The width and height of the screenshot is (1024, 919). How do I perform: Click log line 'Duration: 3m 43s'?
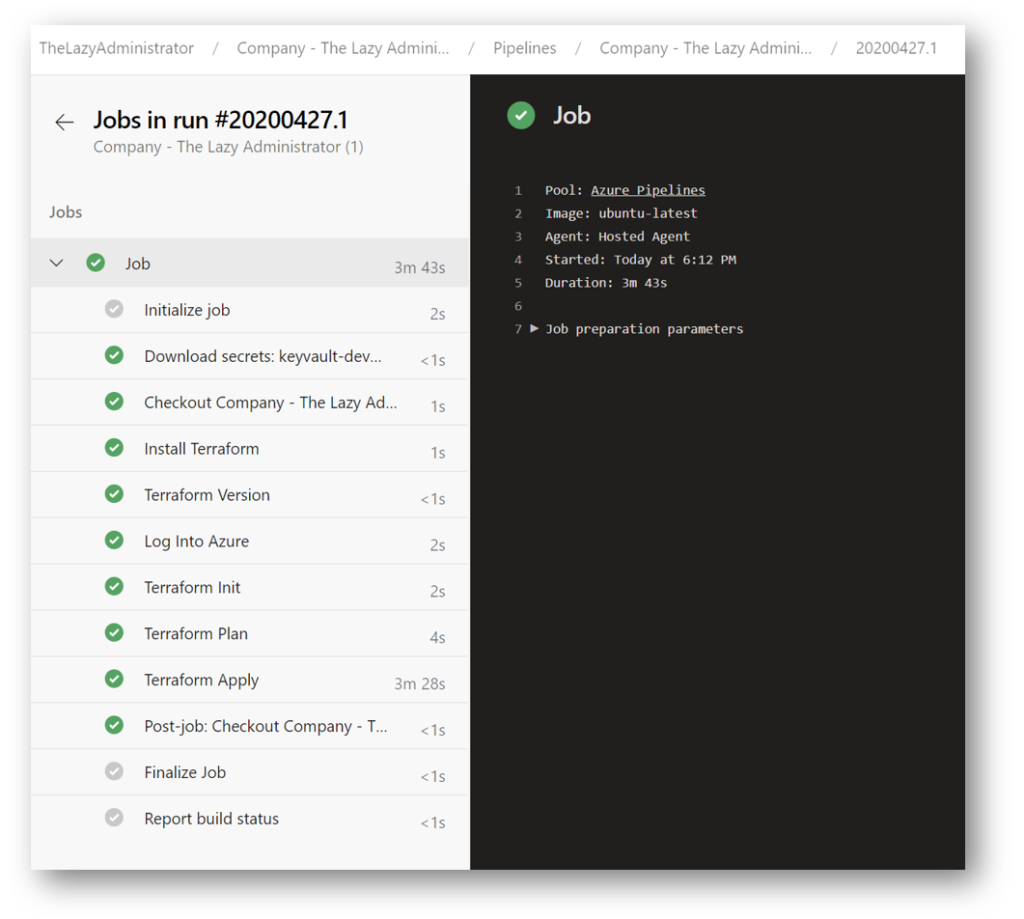point(606,283)
